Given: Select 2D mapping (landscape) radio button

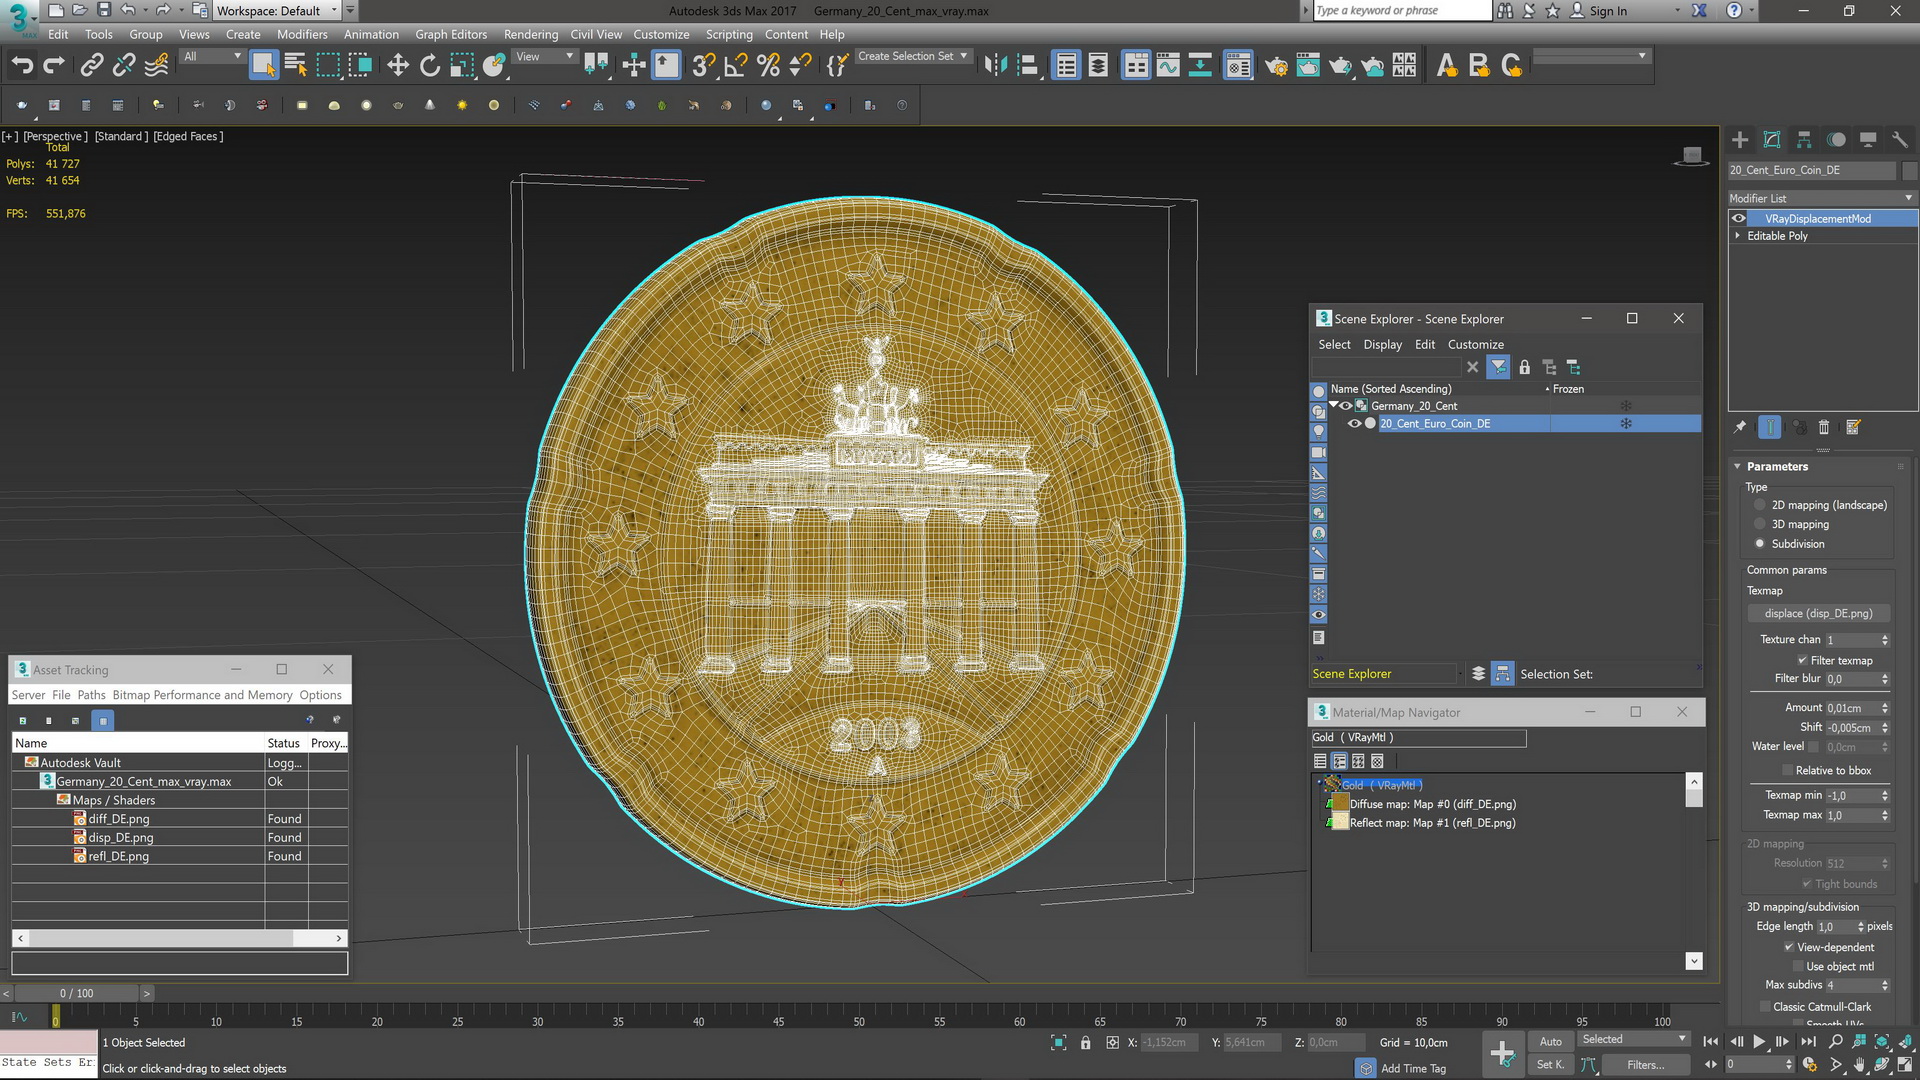Looking at the screenshot, I should point(1760,506).
